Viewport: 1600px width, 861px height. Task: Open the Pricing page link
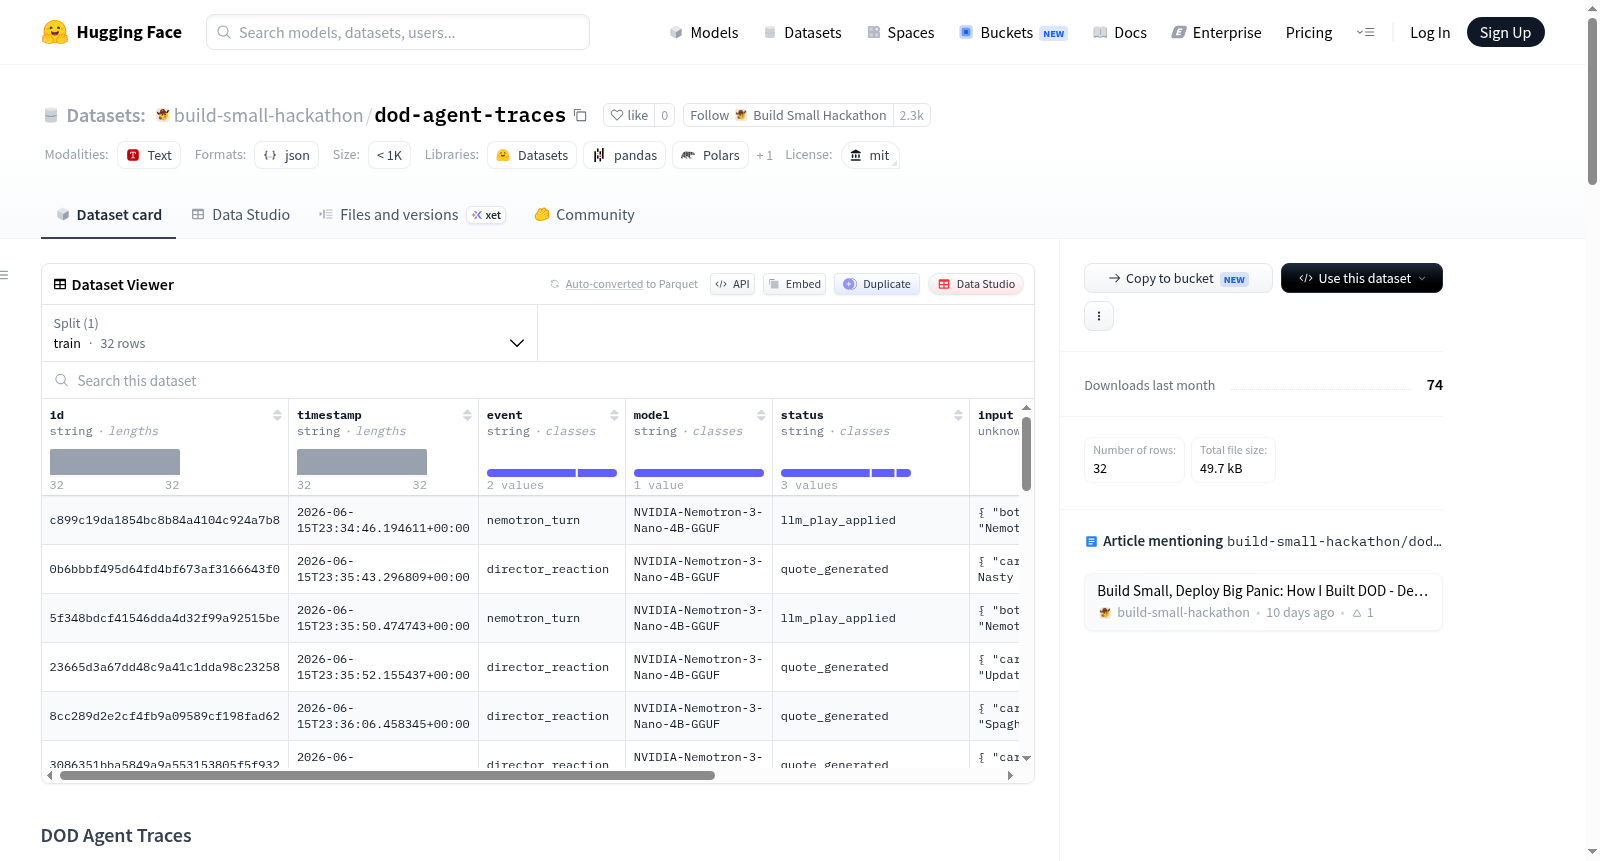(1309, 32)
